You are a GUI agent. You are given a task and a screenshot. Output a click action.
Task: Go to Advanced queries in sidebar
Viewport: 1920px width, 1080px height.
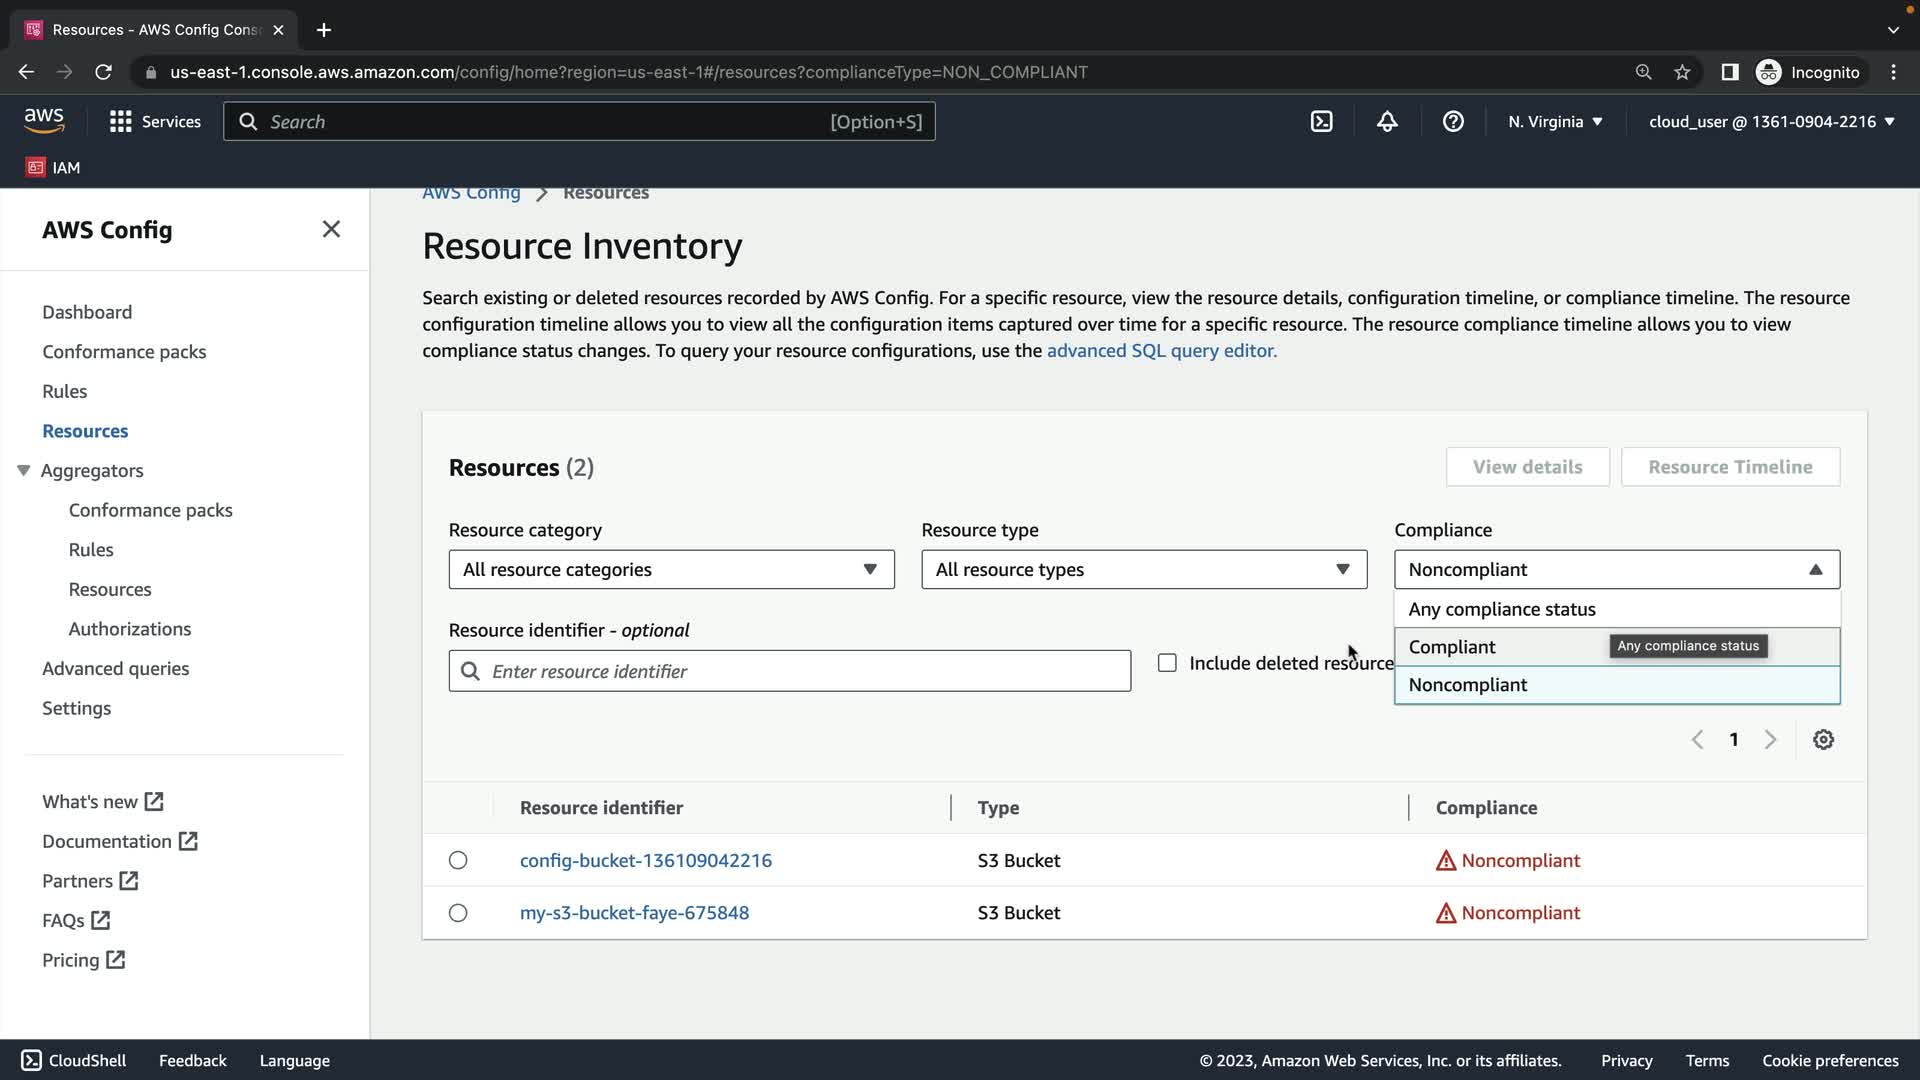coord(115,668)
